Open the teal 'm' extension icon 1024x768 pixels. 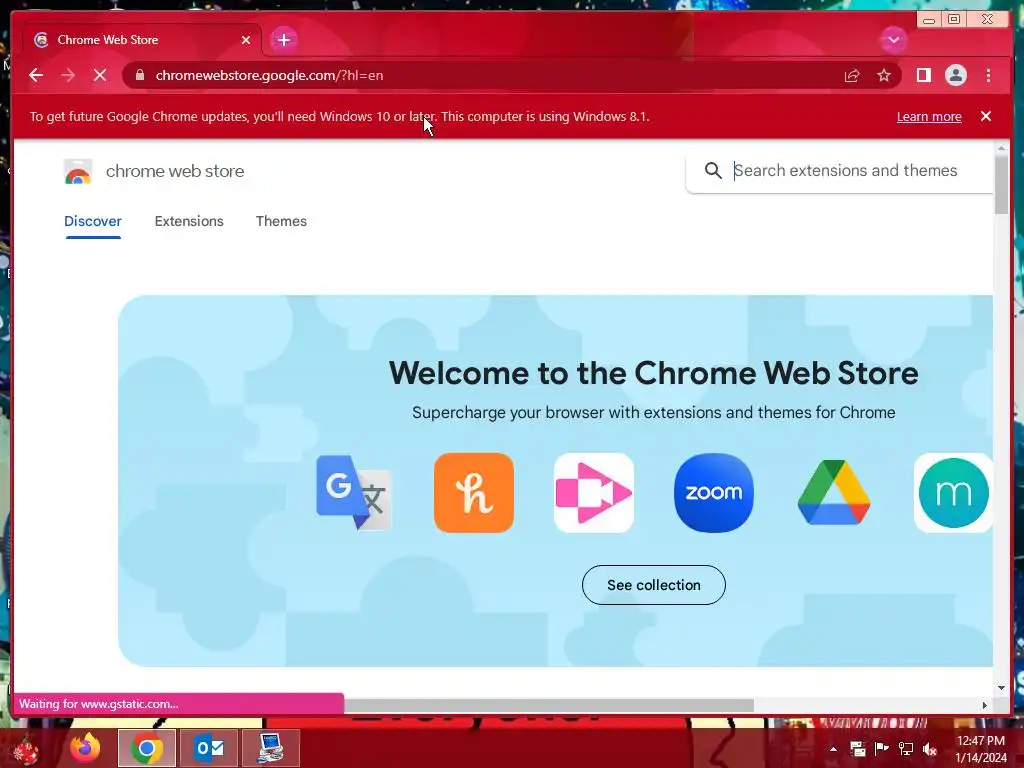[x=953, y=492]
